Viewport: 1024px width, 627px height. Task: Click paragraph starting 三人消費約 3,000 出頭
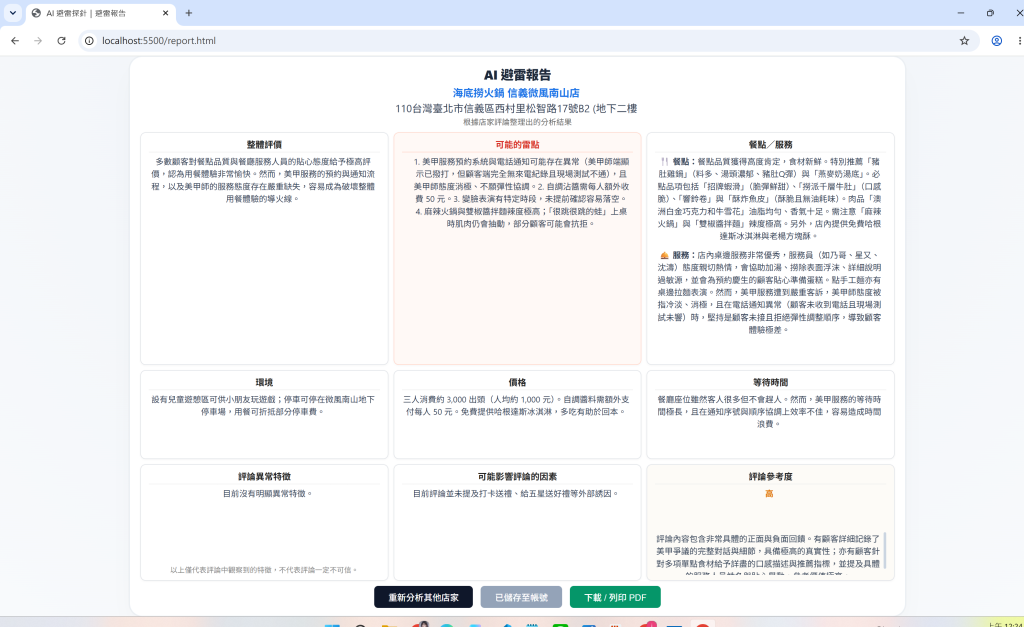click(x=517, y=406)
